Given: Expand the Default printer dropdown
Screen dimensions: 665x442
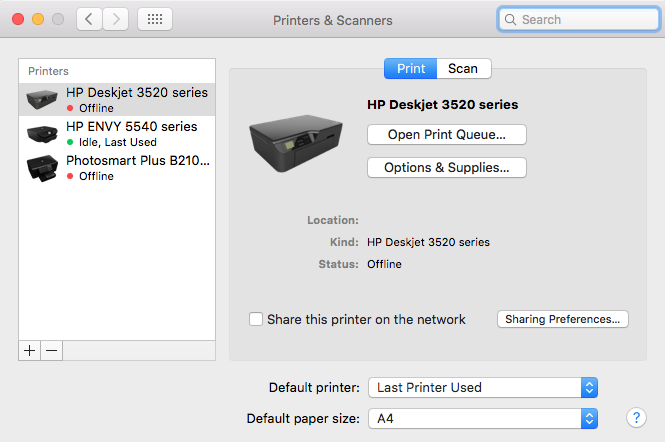Looking at the screenshot, I should point(483,387).
